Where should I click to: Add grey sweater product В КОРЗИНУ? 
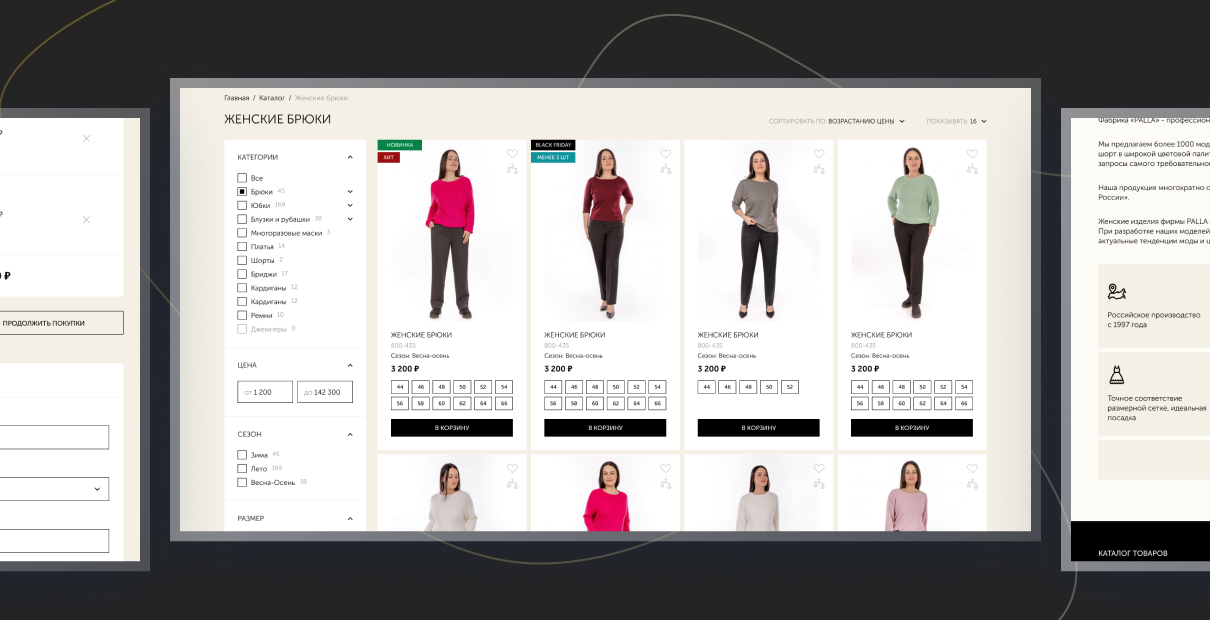[758, 428]
